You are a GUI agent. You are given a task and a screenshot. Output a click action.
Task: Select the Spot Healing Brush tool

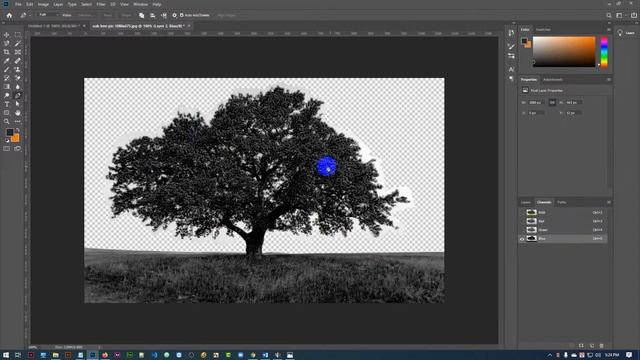(x=18, y=61)
